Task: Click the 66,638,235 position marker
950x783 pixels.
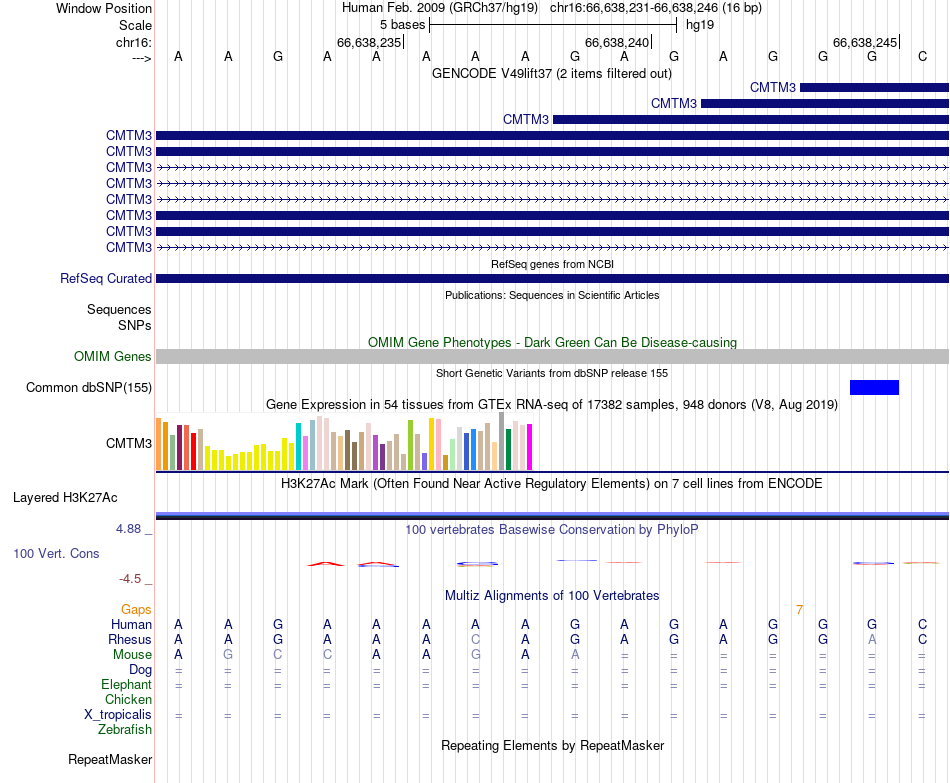Action: click(369, 42)
